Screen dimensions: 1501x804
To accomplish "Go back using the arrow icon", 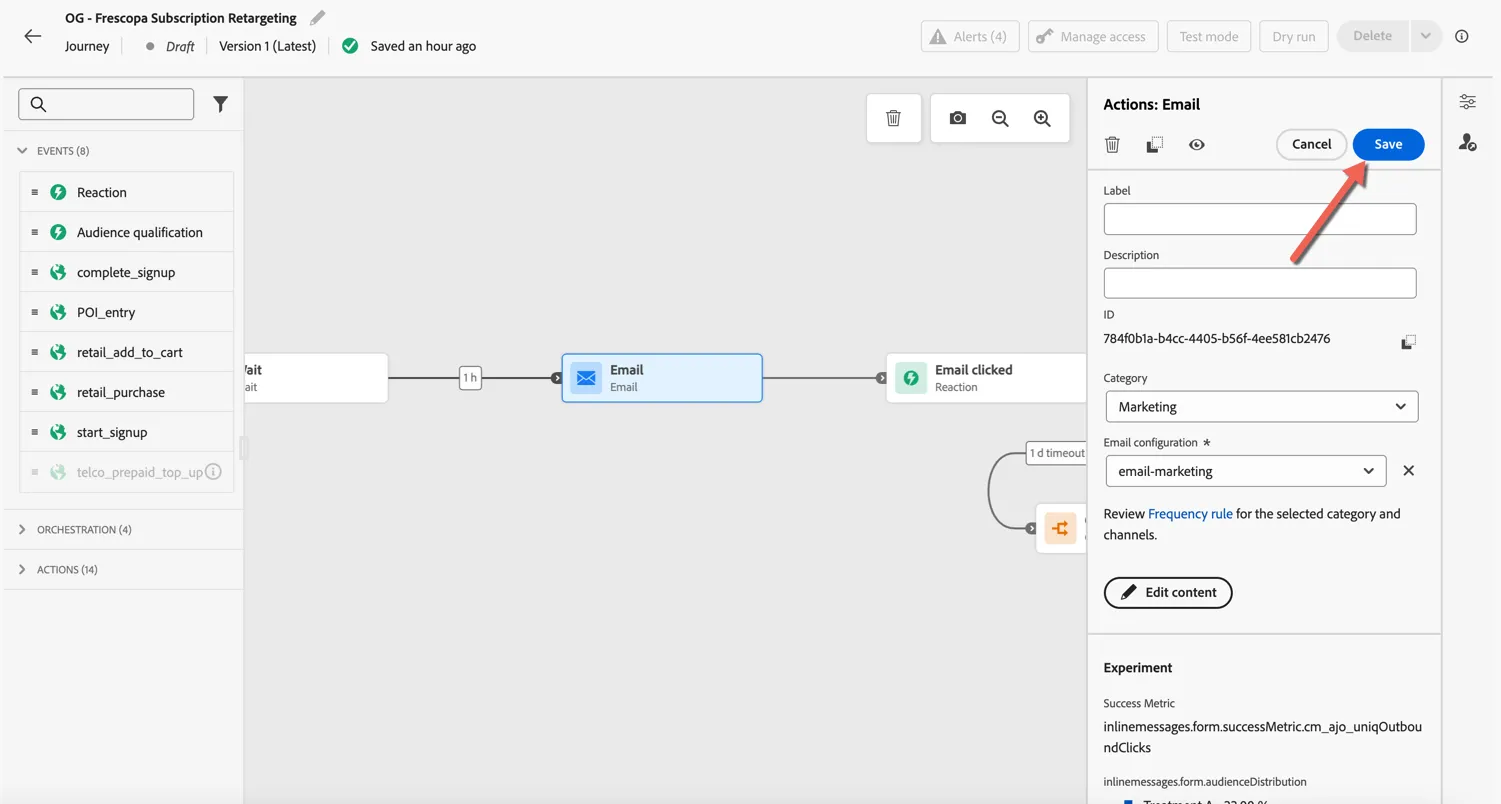I will 33,37.
